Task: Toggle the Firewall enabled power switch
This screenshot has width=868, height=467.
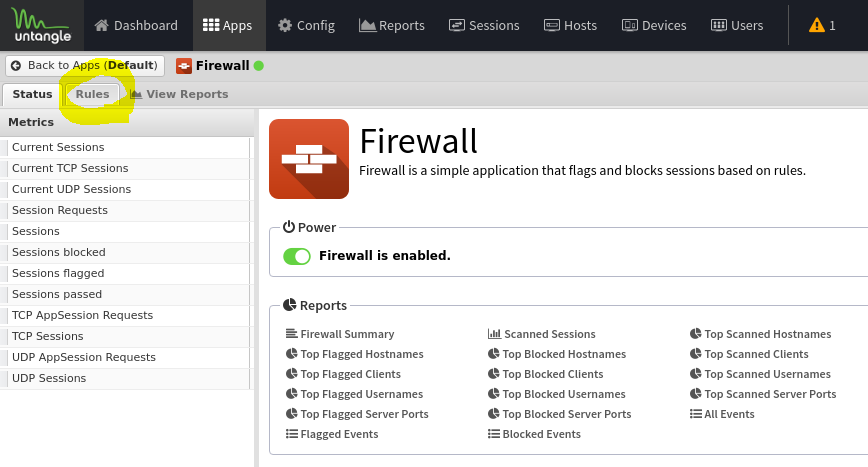Action: tap(297, 256)
